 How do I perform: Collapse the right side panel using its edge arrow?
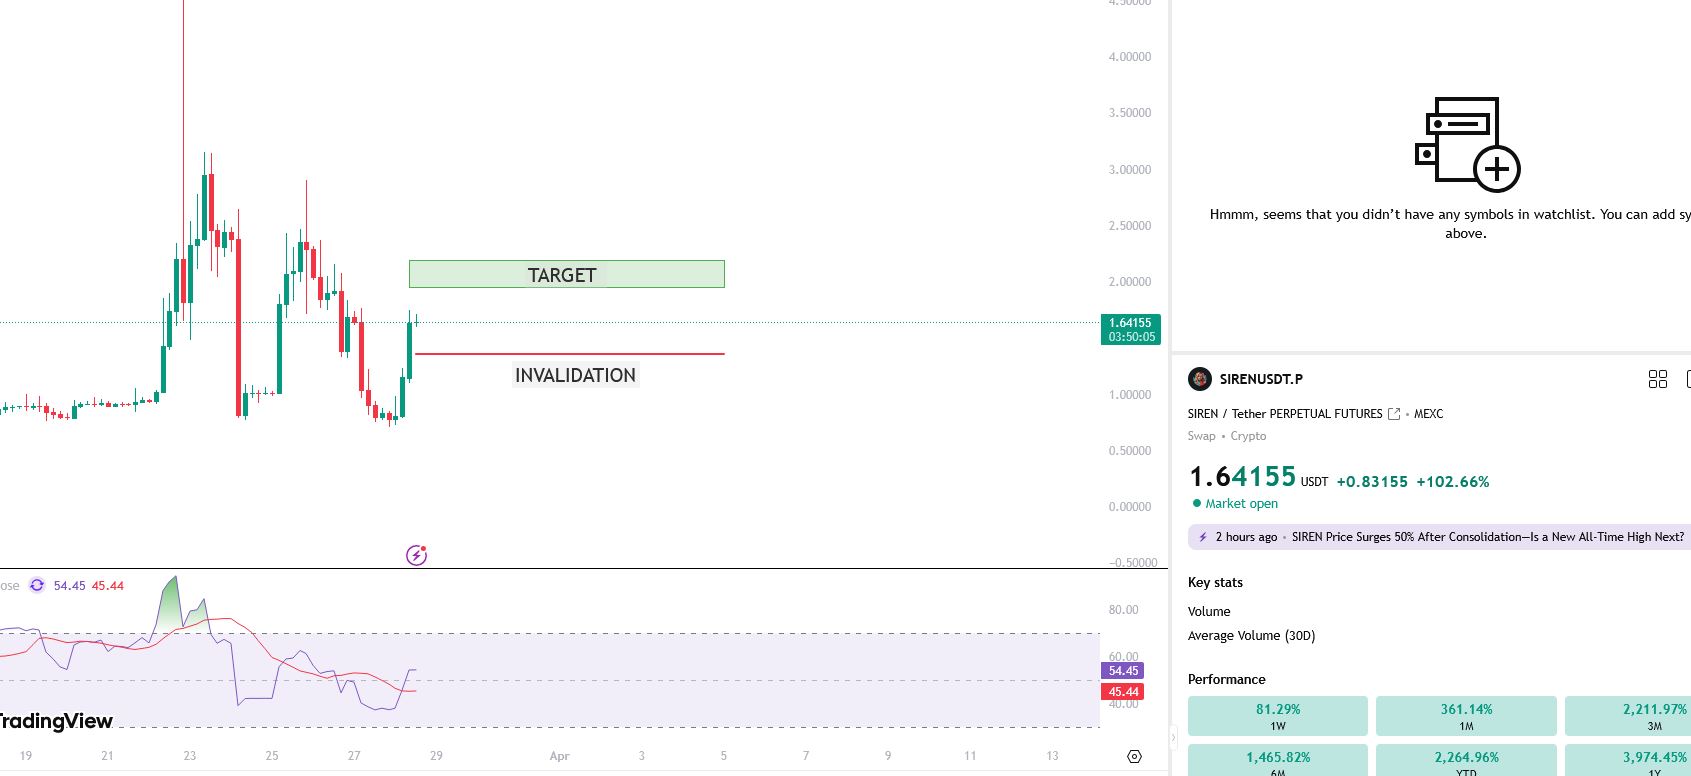tap(1174, 738)
